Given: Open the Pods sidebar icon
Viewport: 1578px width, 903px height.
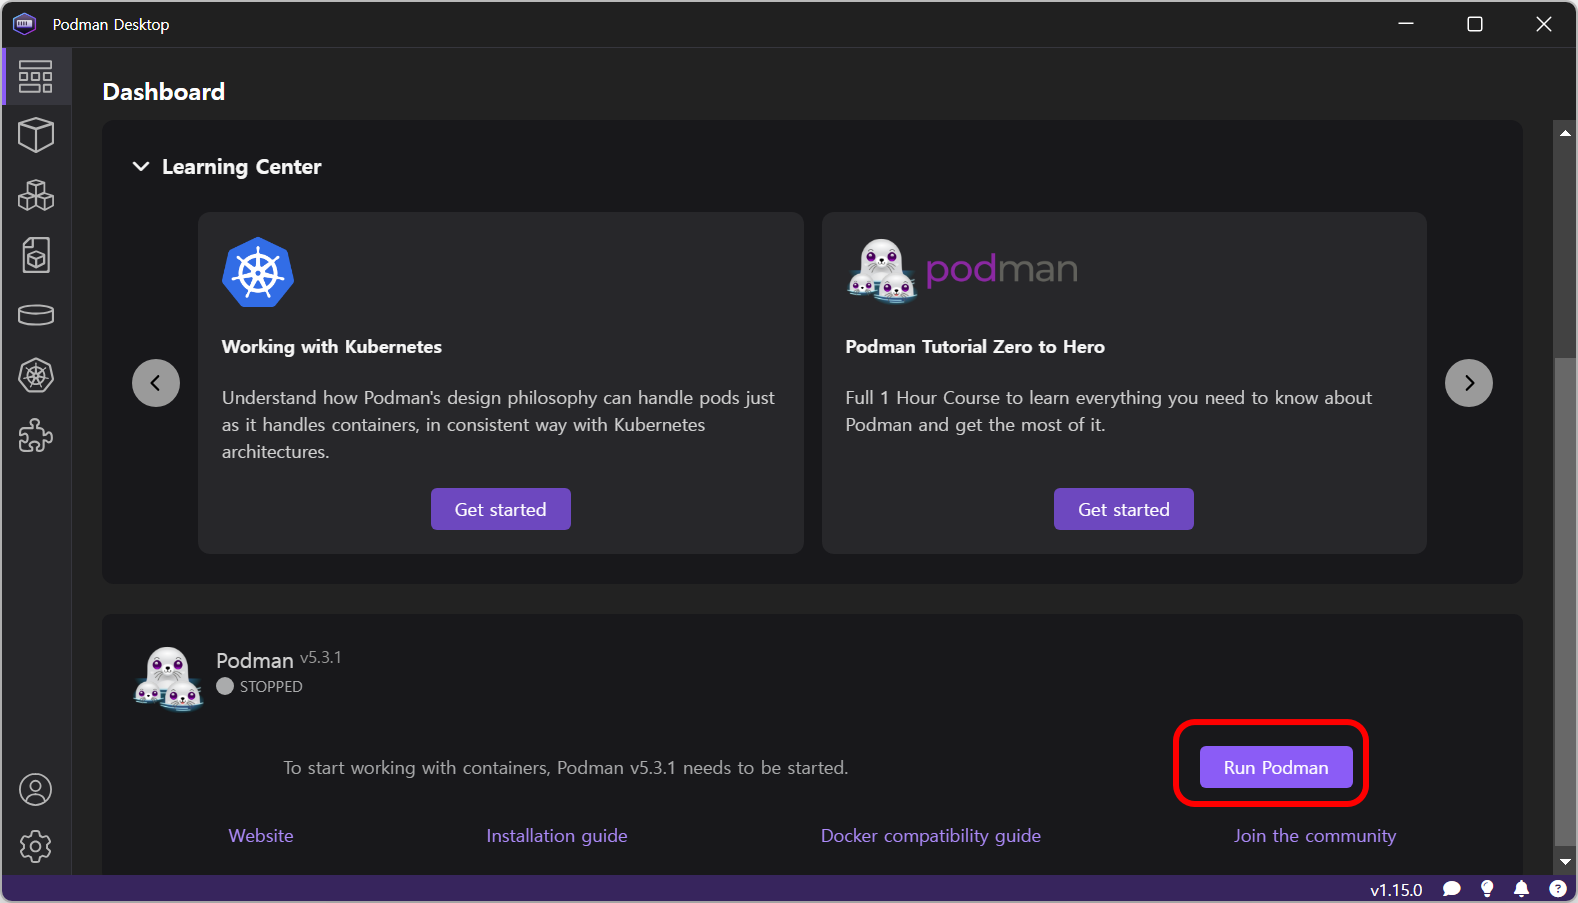Looking at the screenshot, I should (36, 195).
